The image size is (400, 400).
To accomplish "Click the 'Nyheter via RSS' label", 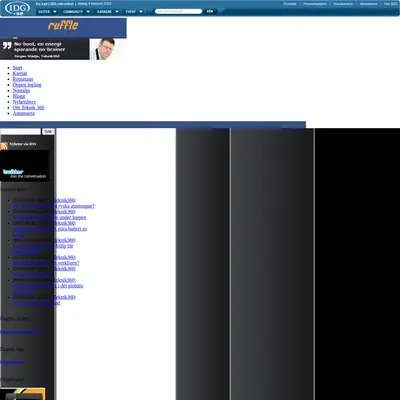I will pyautogui.click(x=23, y=144).
